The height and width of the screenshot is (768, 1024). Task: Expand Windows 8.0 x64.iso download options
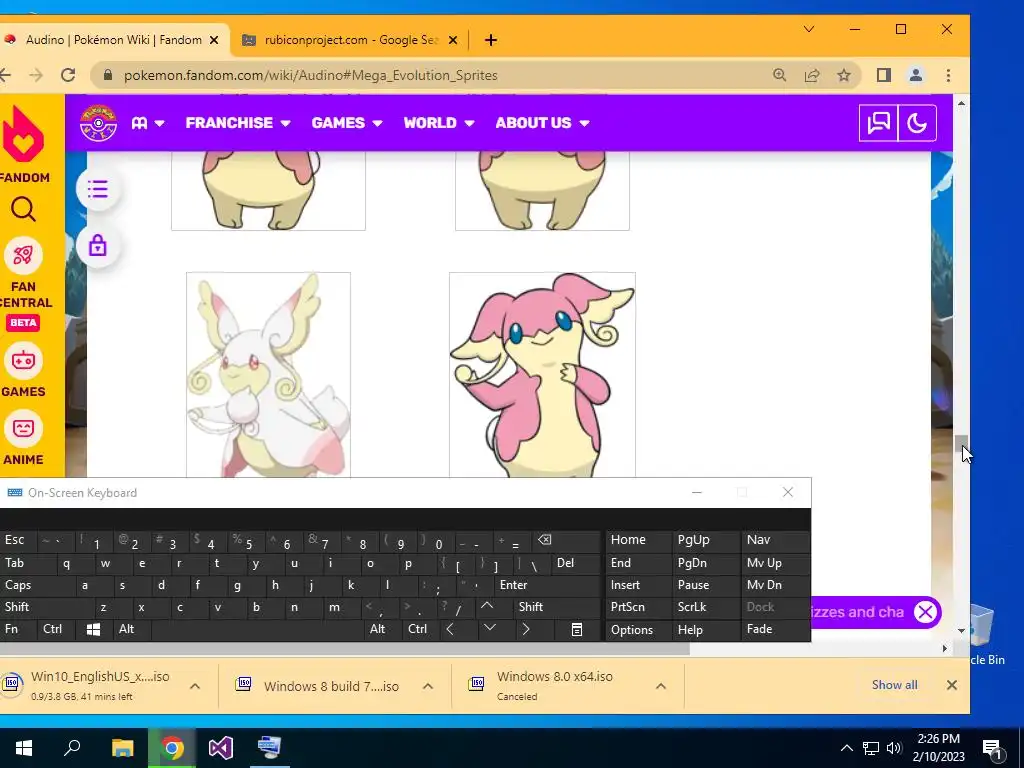661,686
